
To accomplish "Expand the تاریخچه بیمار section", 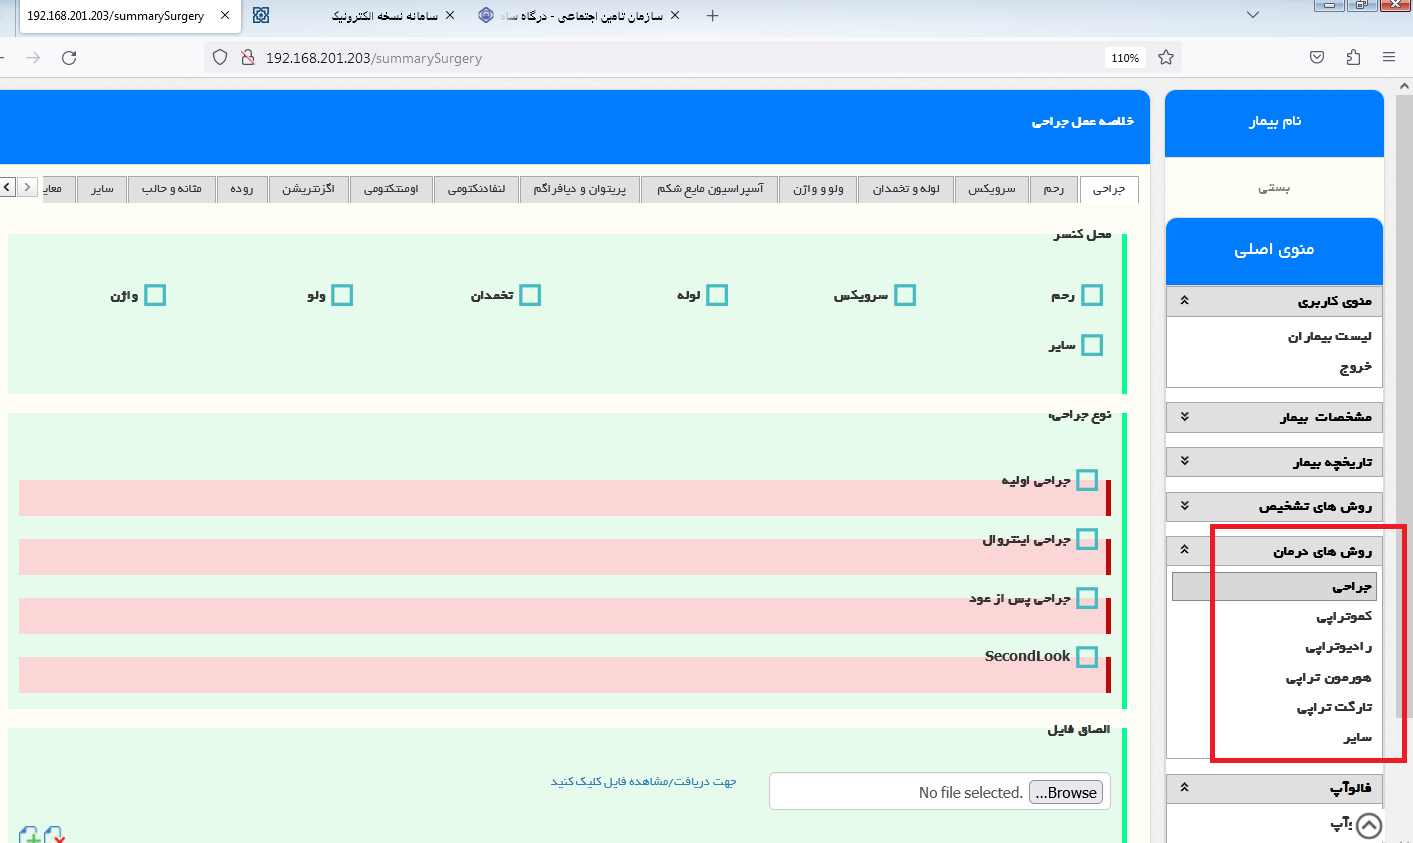I will [x=1274, y=462].
